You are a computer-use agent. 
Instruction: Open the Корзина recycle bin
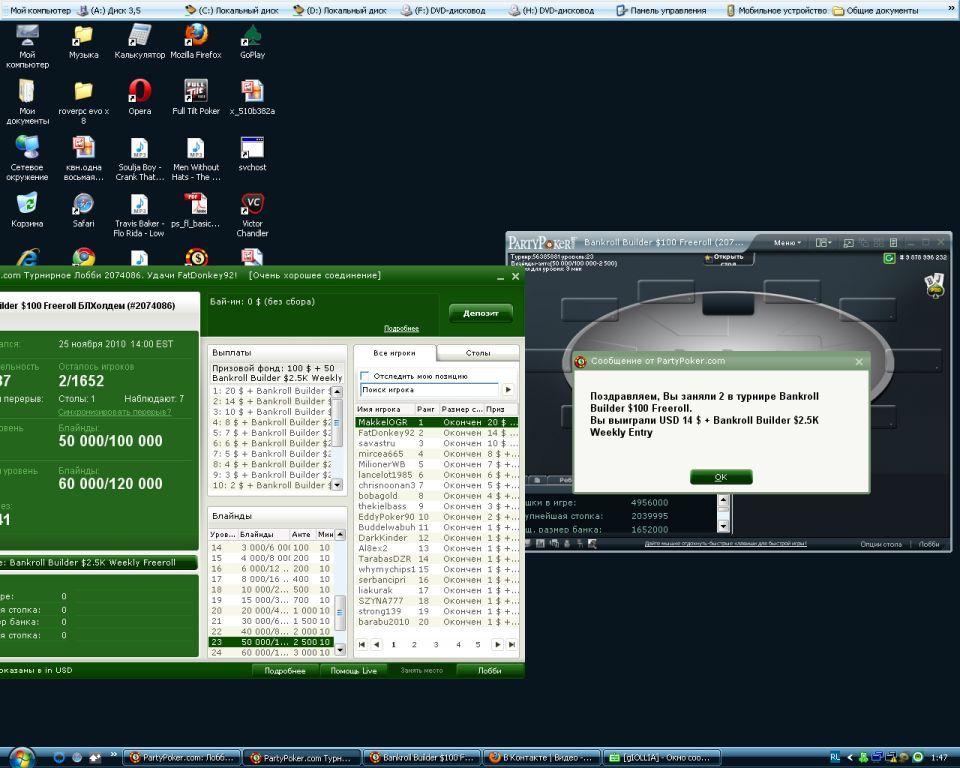click(27, 209)
